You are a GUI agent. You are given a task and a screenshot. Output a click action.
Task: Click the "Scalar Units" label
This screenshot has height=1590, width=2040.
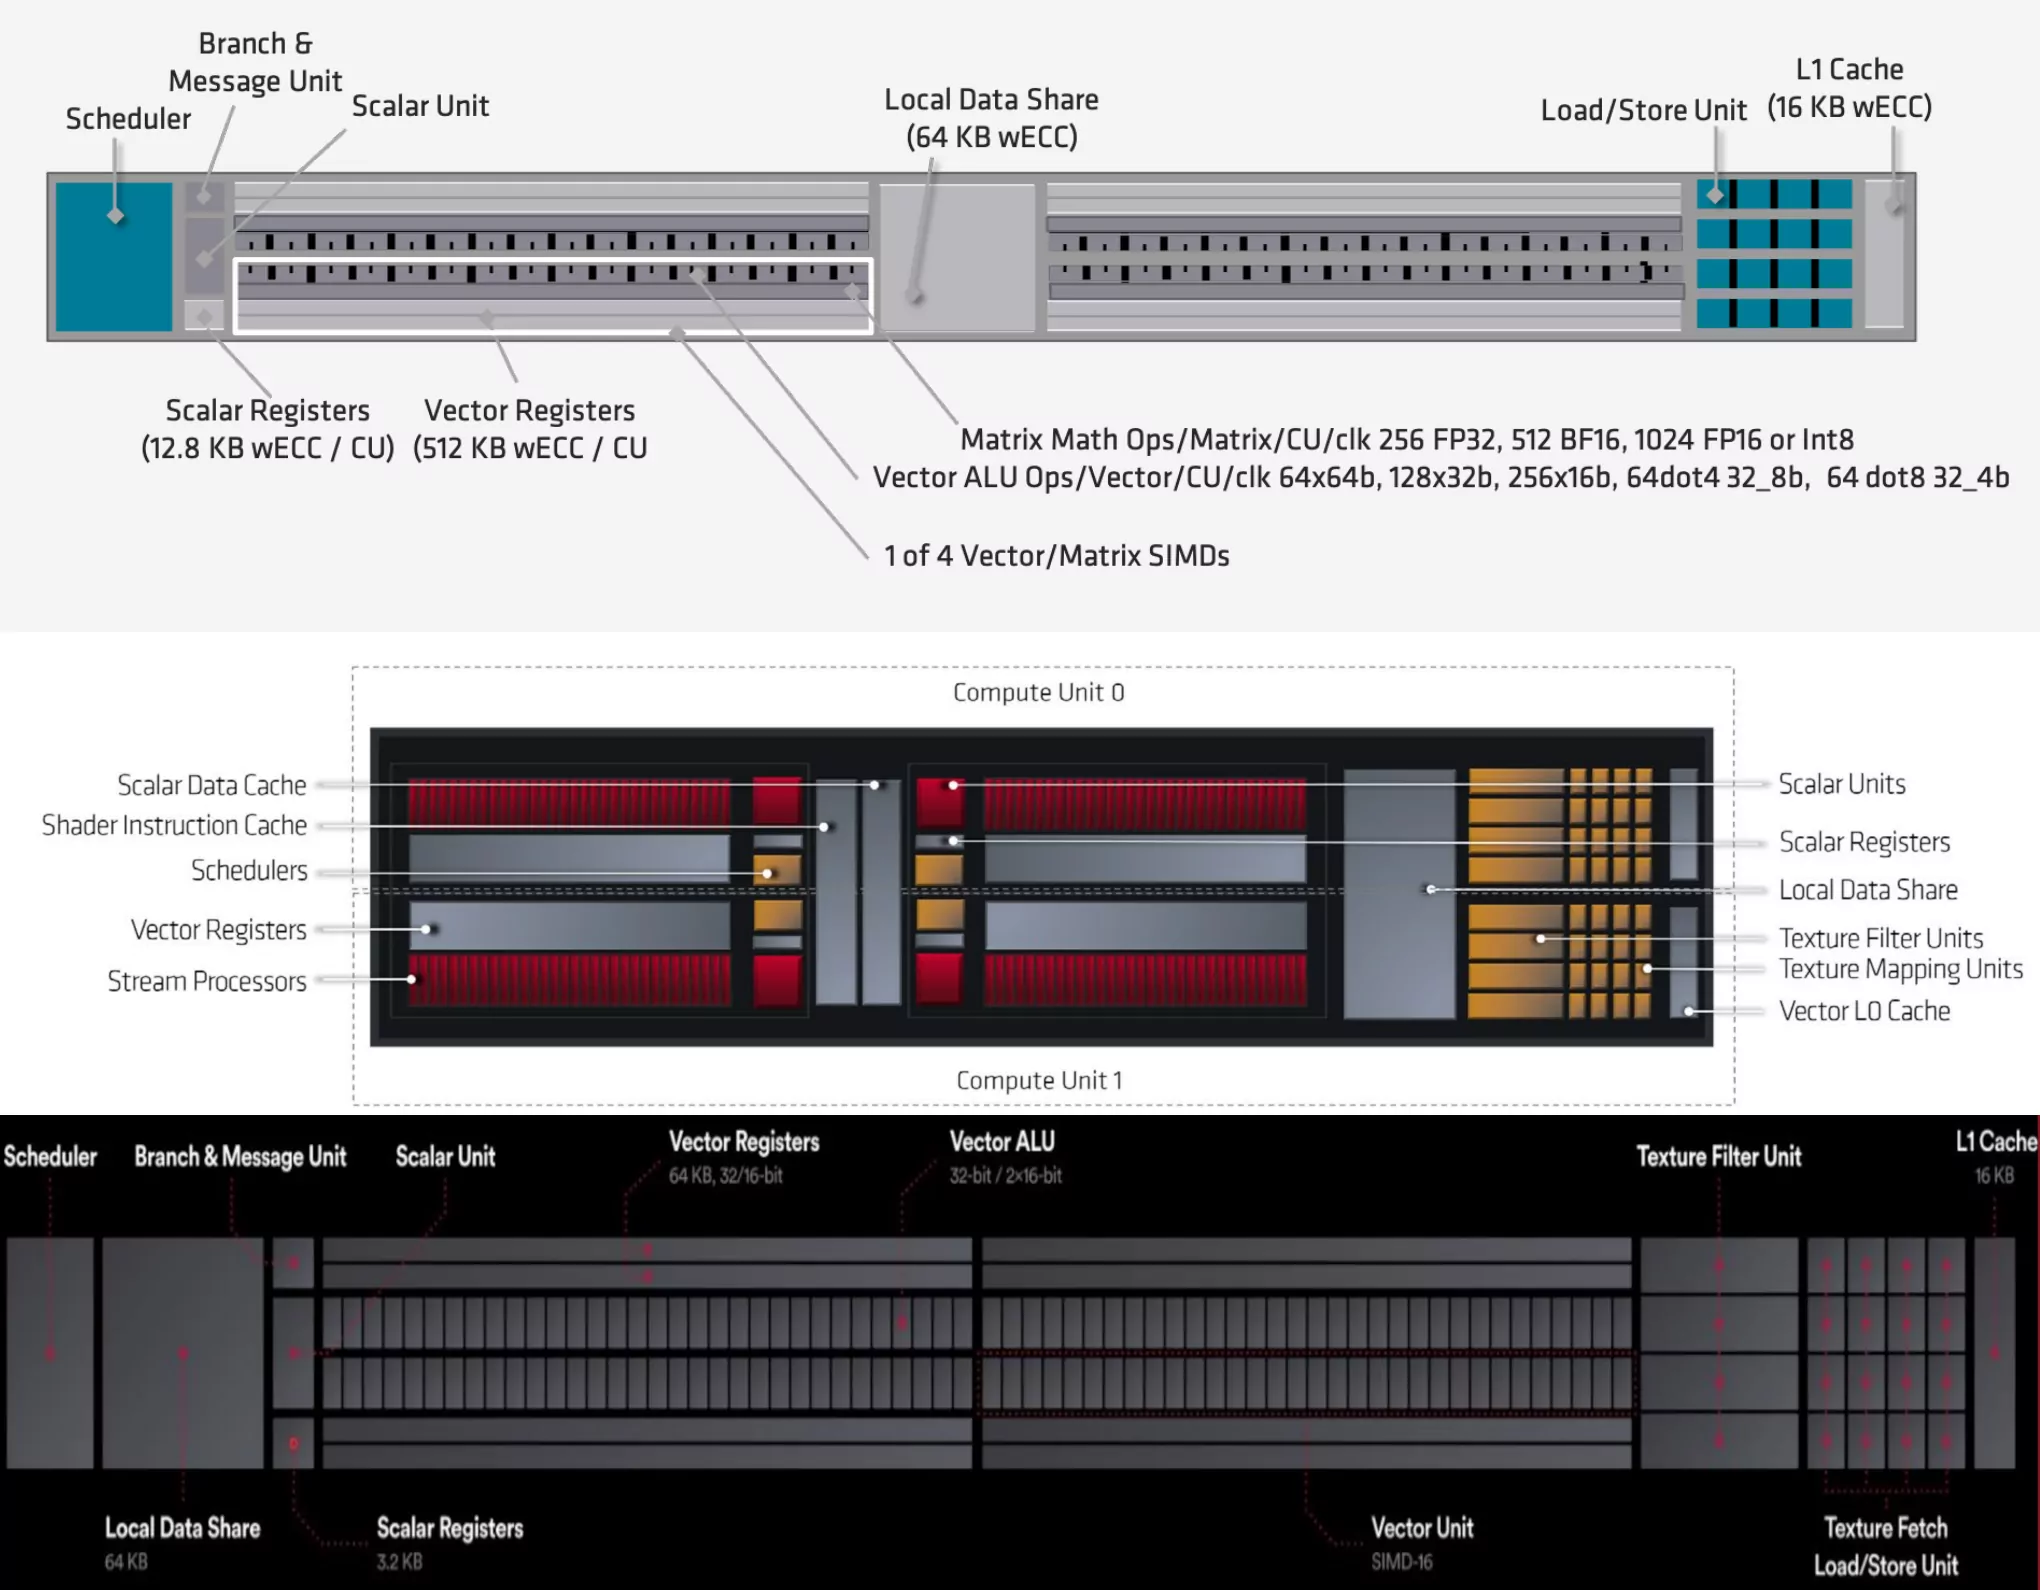1842,784
